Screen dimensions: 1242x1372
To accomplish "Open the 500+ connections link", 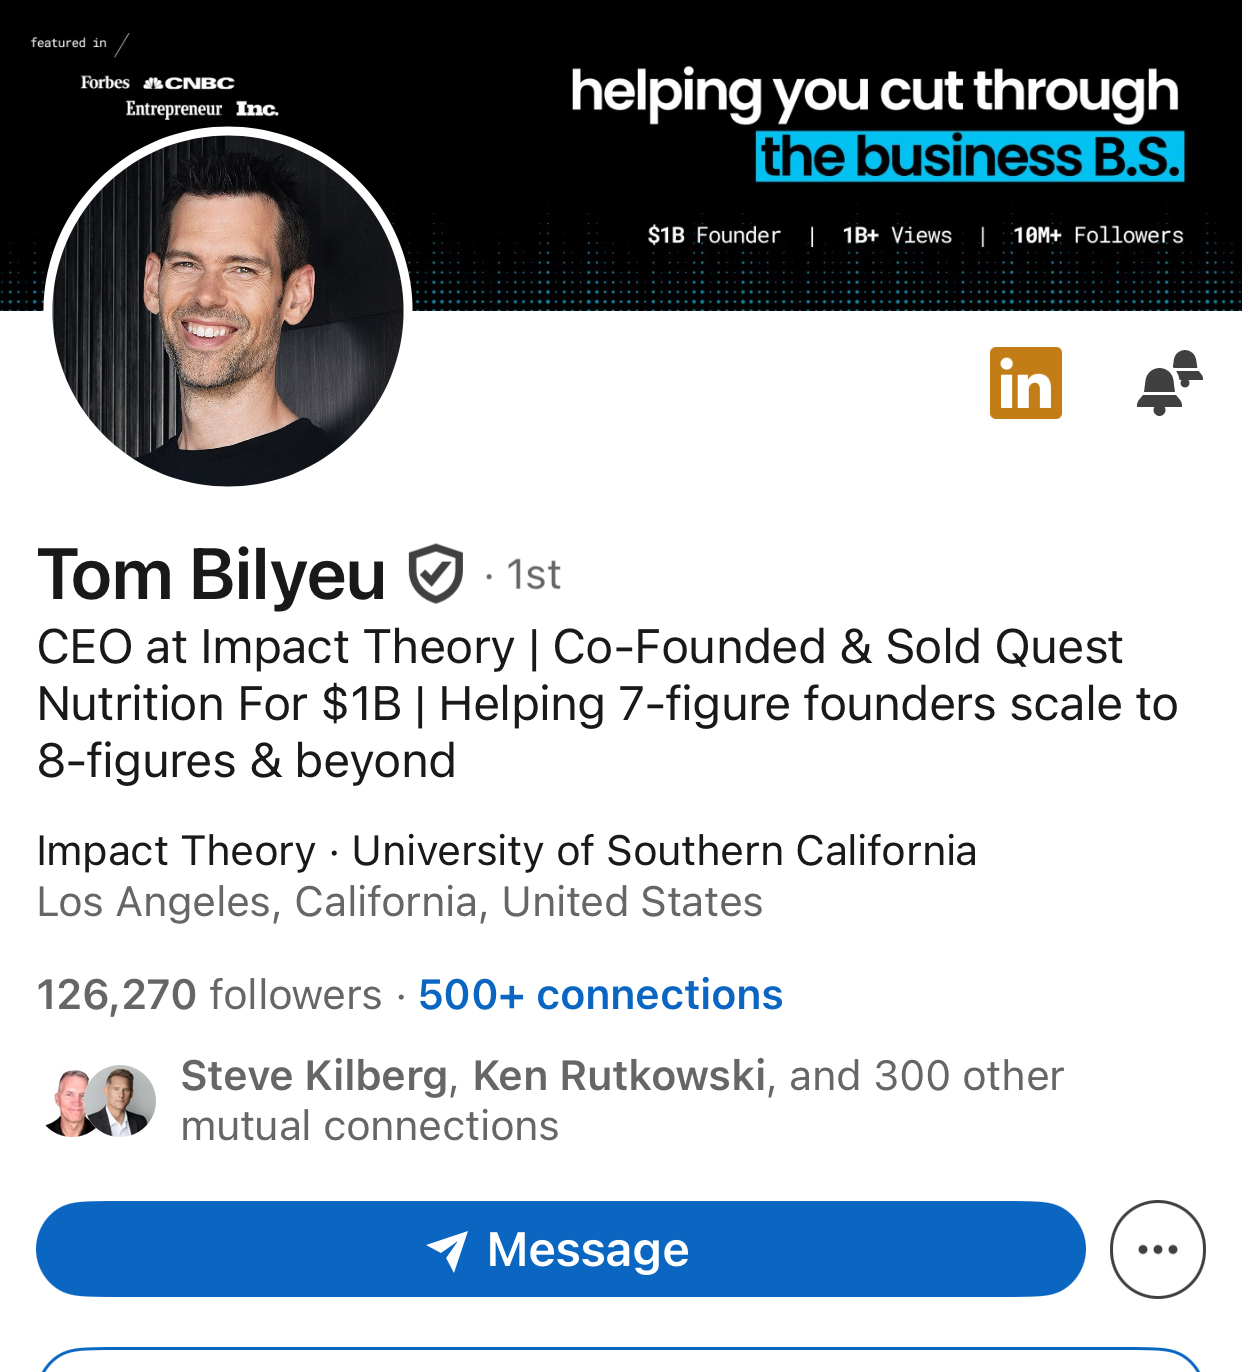I will (600, 995).
